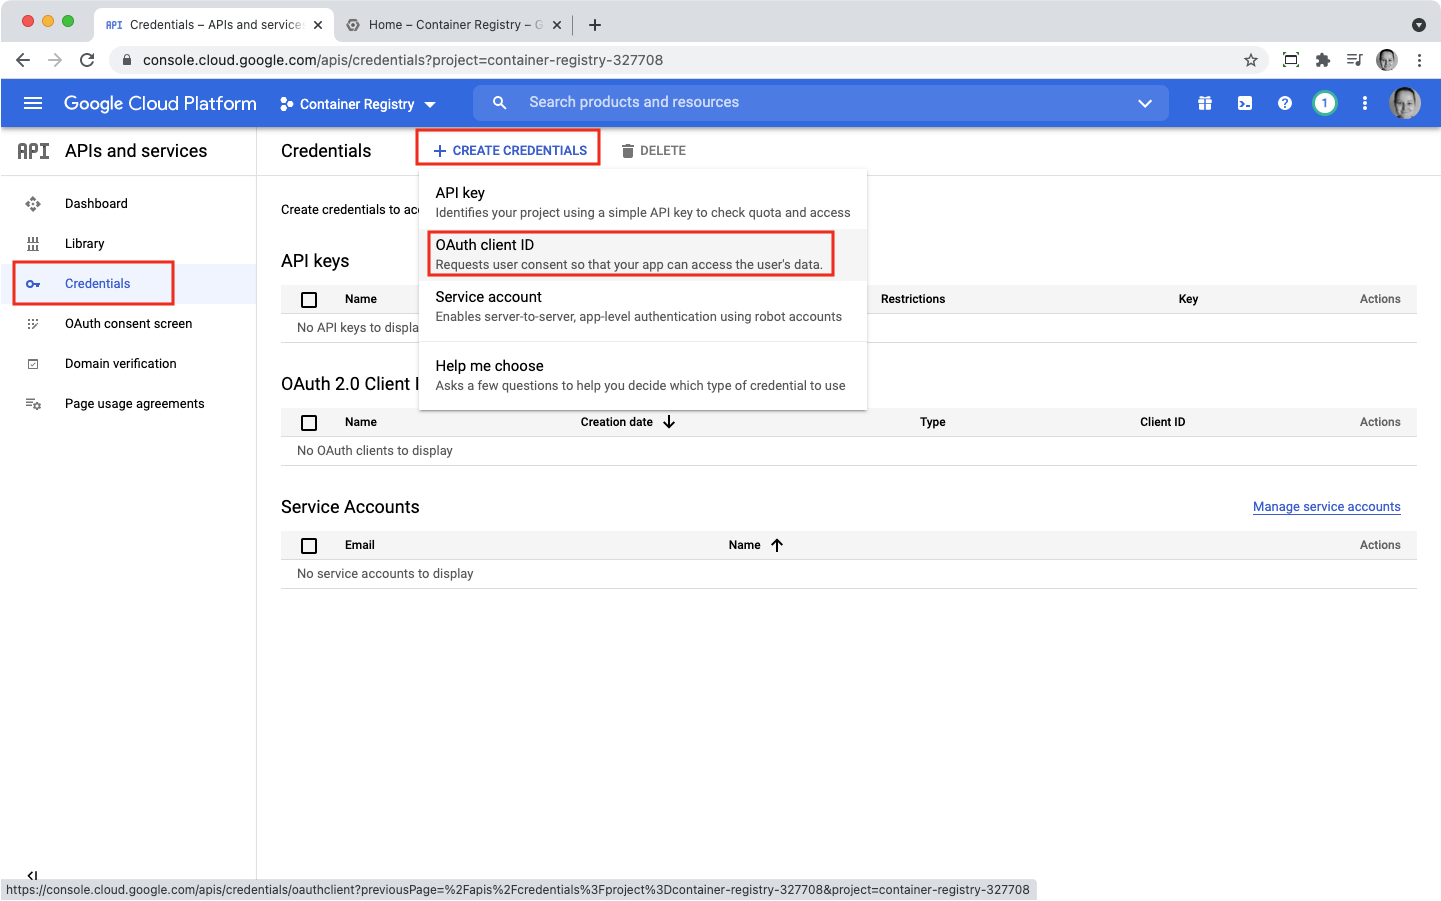This screenshot has height=901, width=1441.
Task: Focus the Search products and resources field
Action: 820,102
